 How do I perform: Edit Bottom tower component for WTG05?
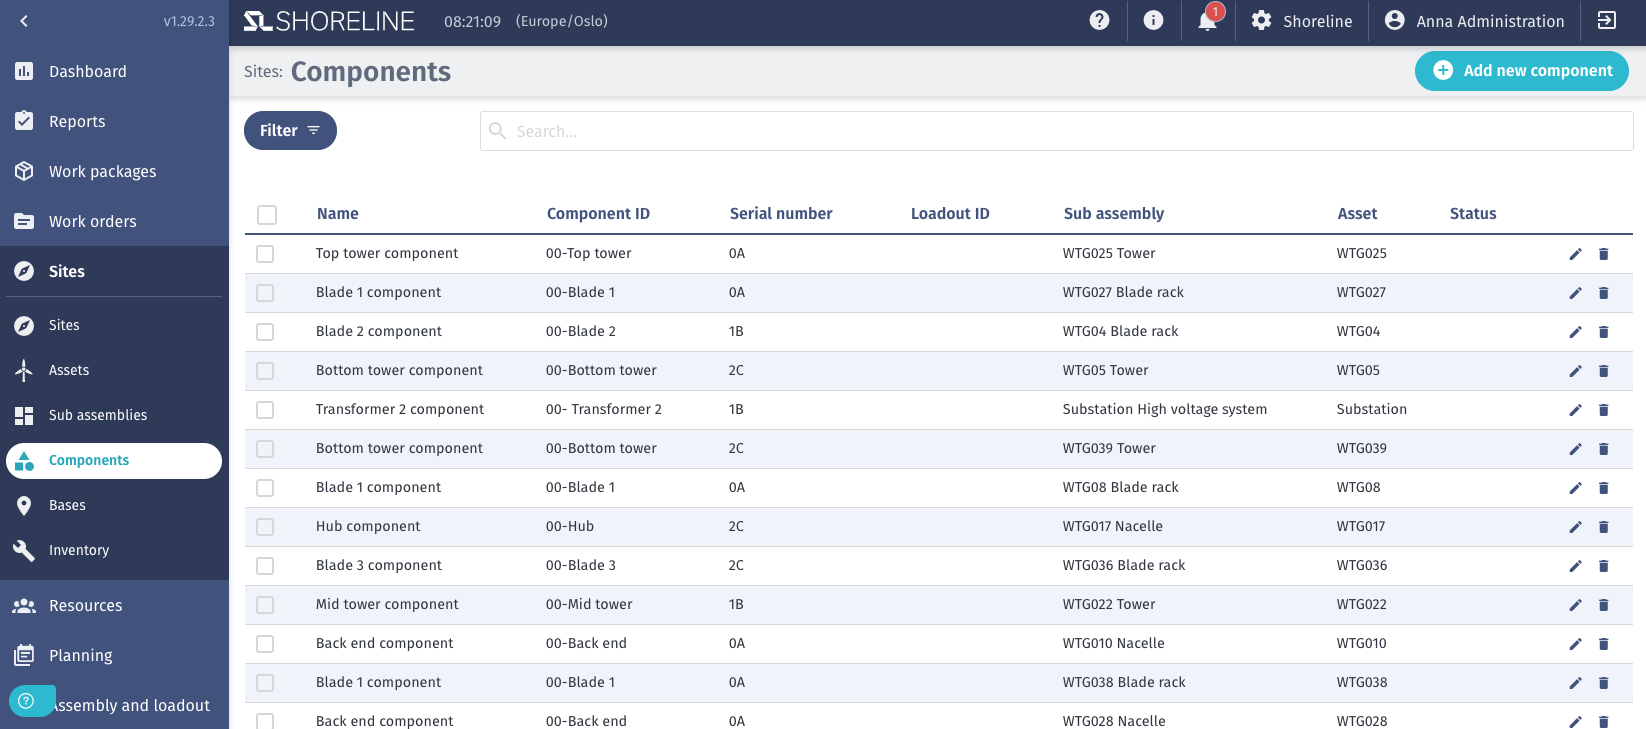pos(1575,371)
